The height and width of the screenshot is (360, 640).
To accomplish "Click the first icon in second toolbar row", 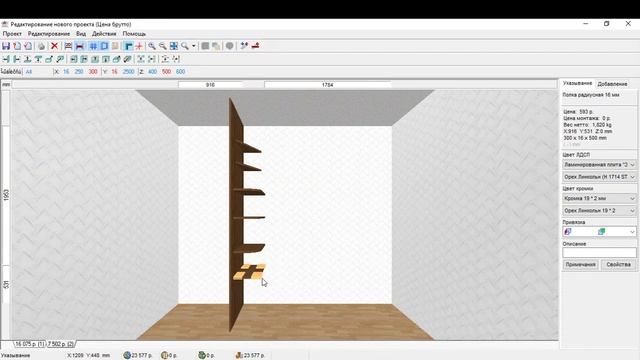I will click(6, 59).
